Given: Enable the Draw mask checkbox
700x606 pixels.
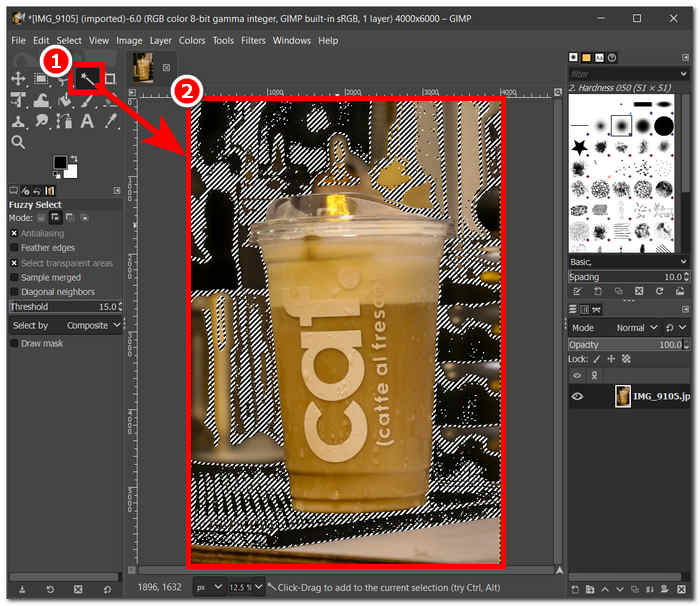Looking at the screenshot, I should click(x=14, y=343).
